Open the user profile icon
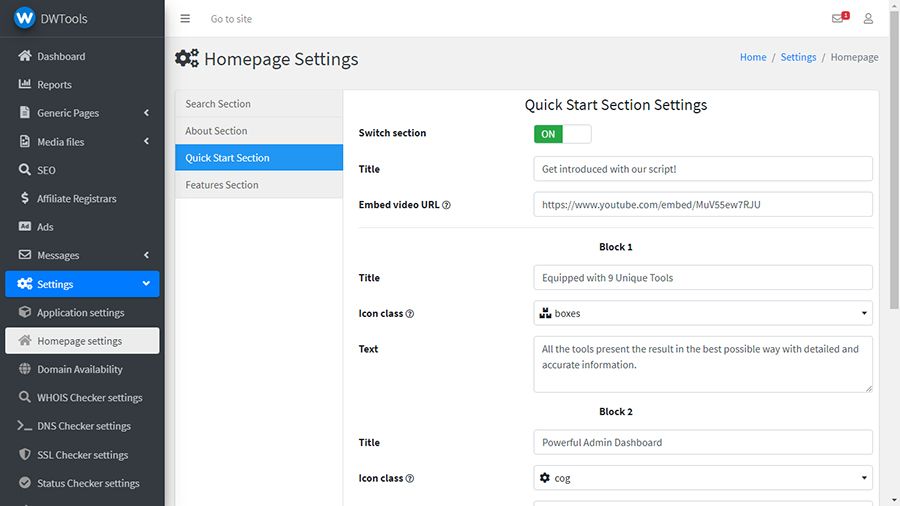 coord(868,19)
